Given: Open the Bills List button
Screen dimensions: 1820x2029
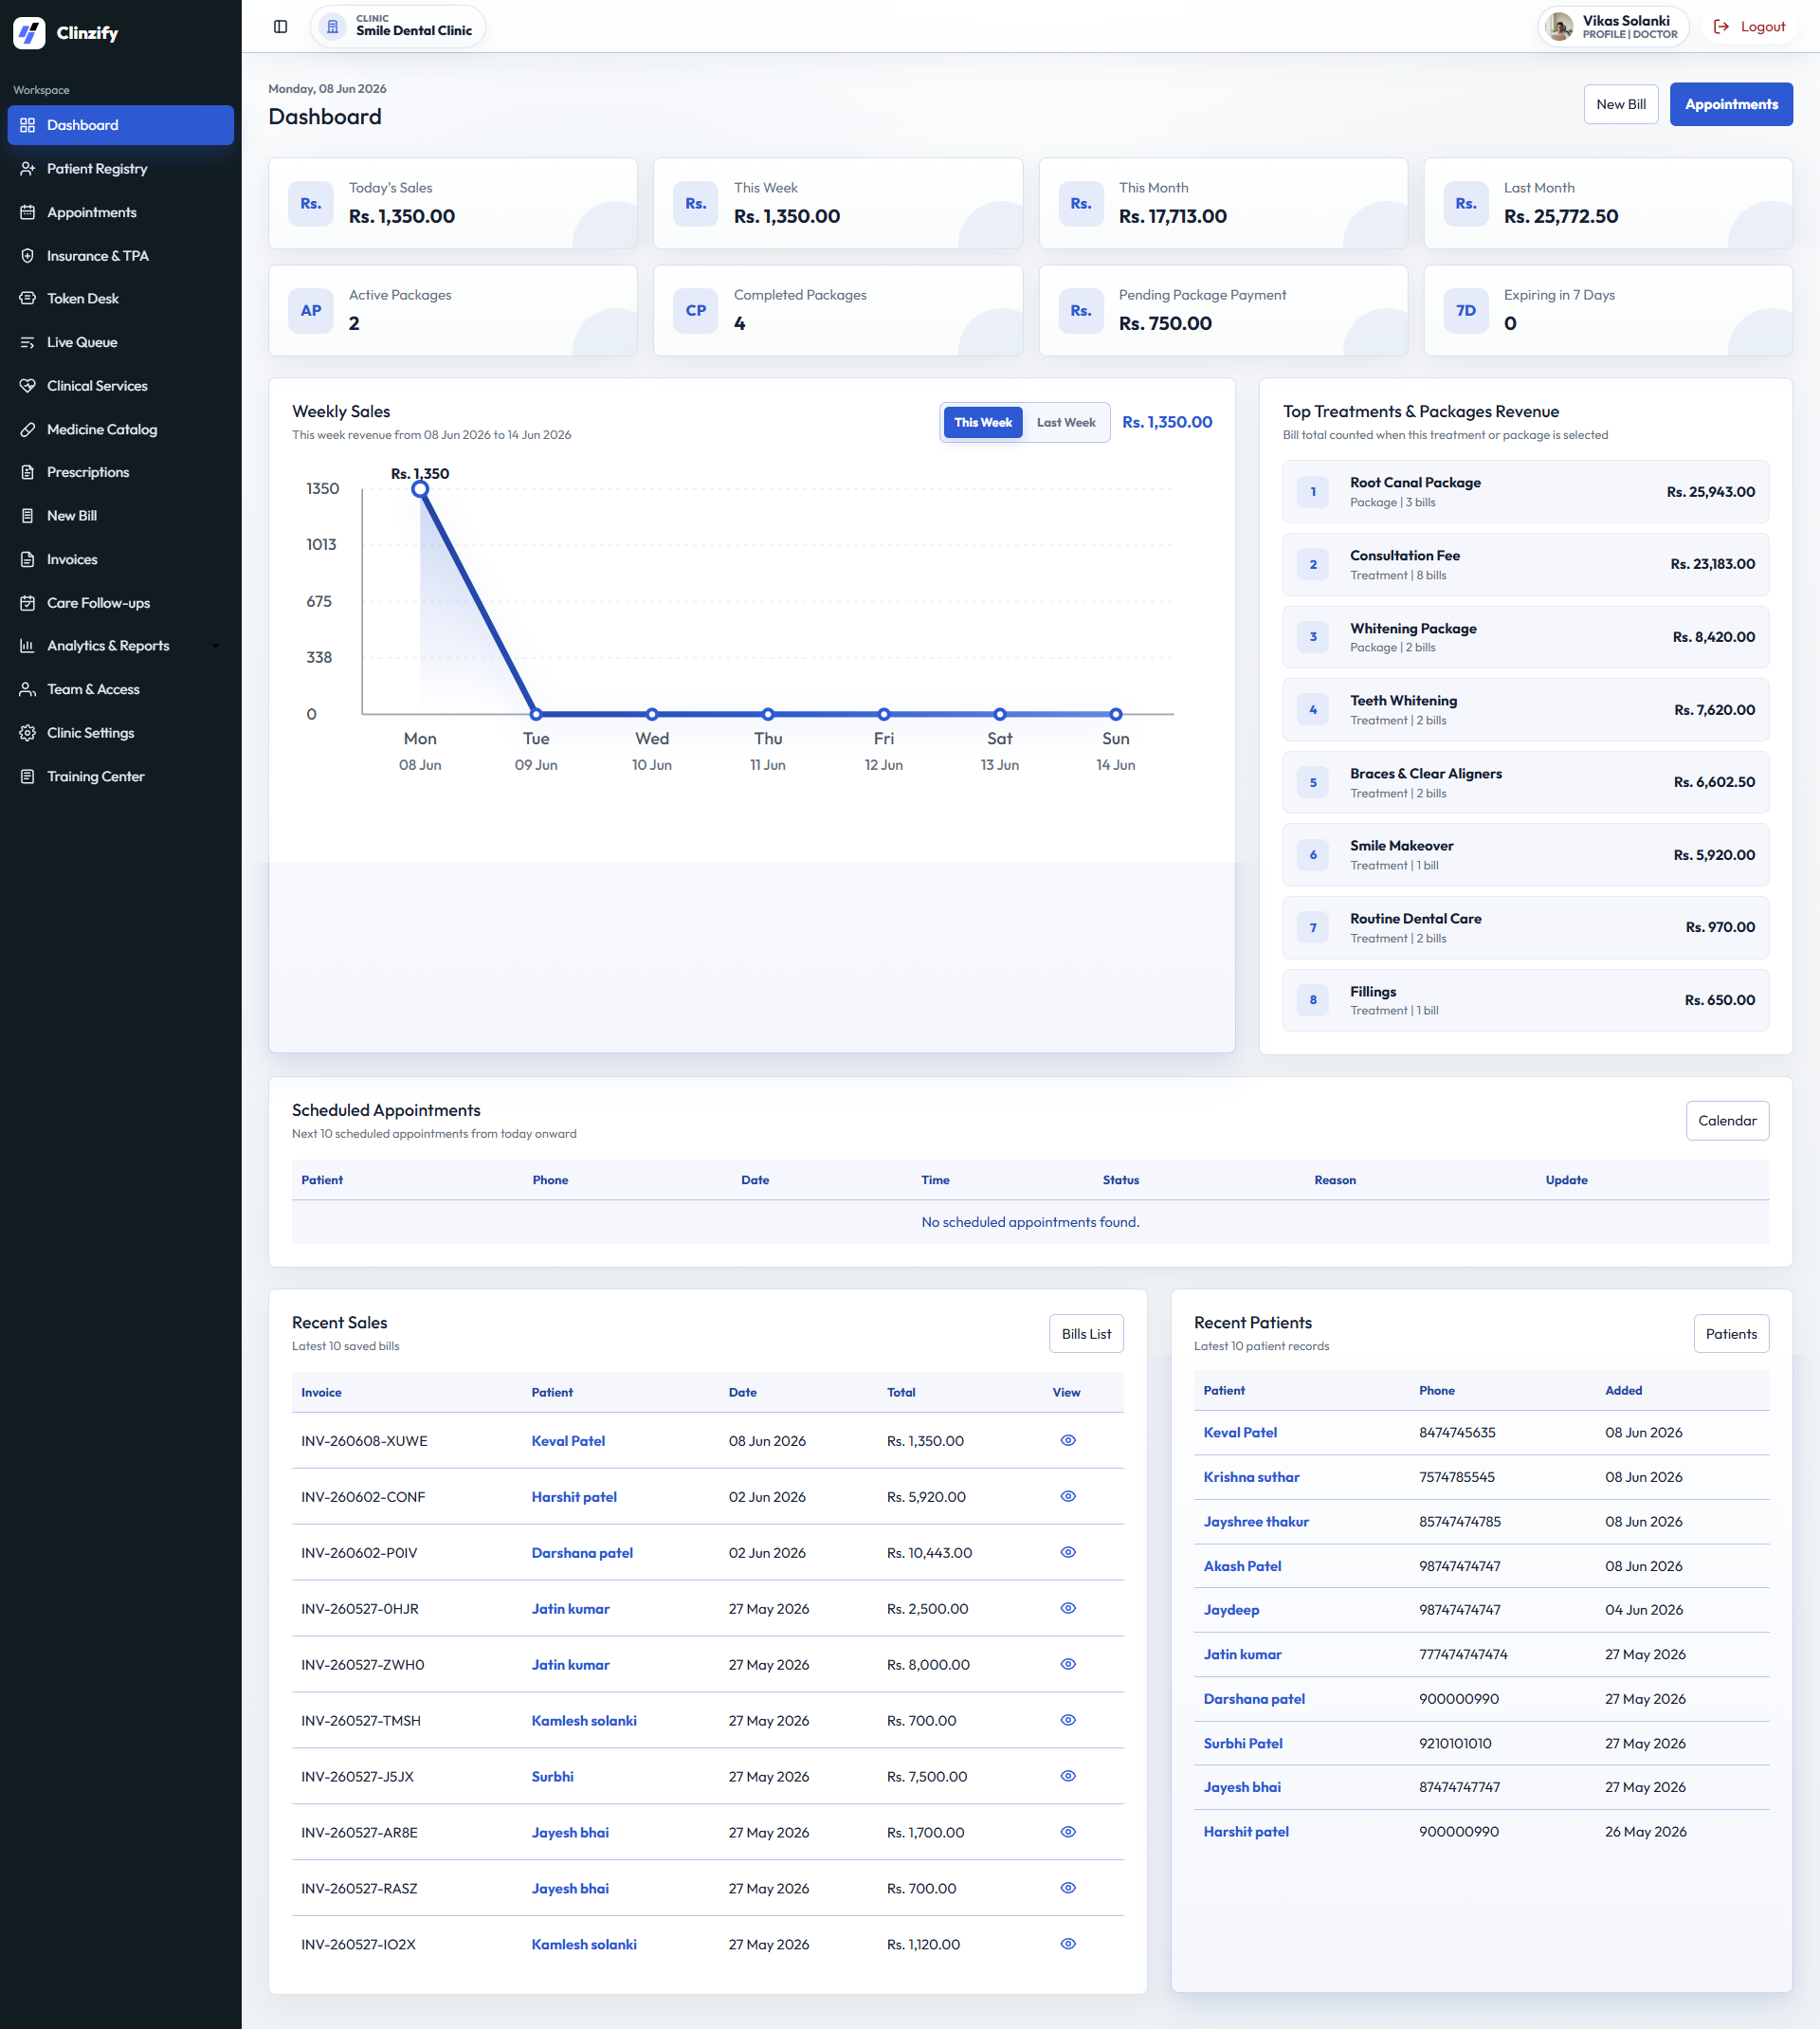Looking at the screenshot, I should tap(1086, 1334).
